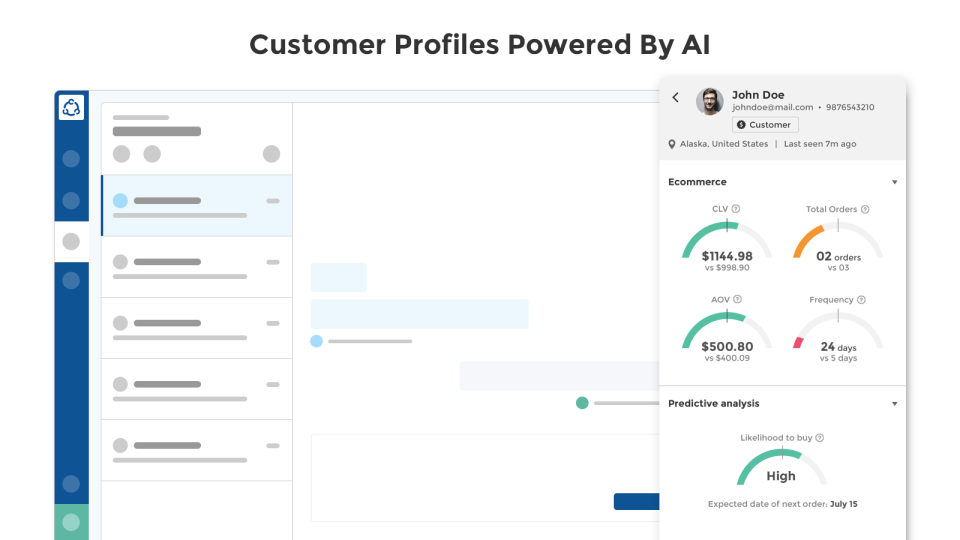Open the AOV help tooltip icon
Screen dimensions: 960x540
point(737,299)
